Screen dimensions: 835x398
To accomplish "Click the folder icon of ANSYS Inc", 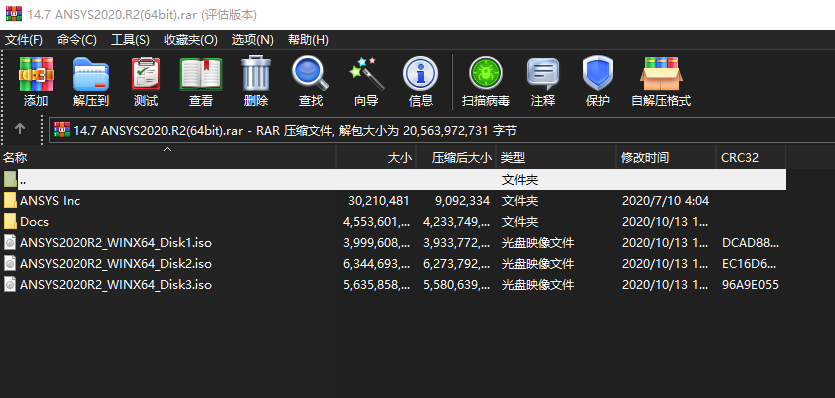I will [10, 201].
